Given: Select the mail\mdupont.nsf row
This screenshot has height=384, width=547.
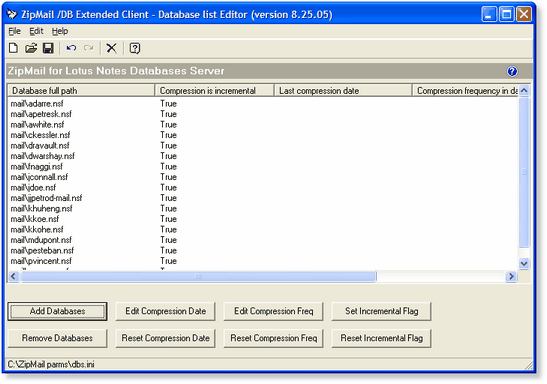Looking at the screenshot, I should pyautogui.click(x=262, y=240).
